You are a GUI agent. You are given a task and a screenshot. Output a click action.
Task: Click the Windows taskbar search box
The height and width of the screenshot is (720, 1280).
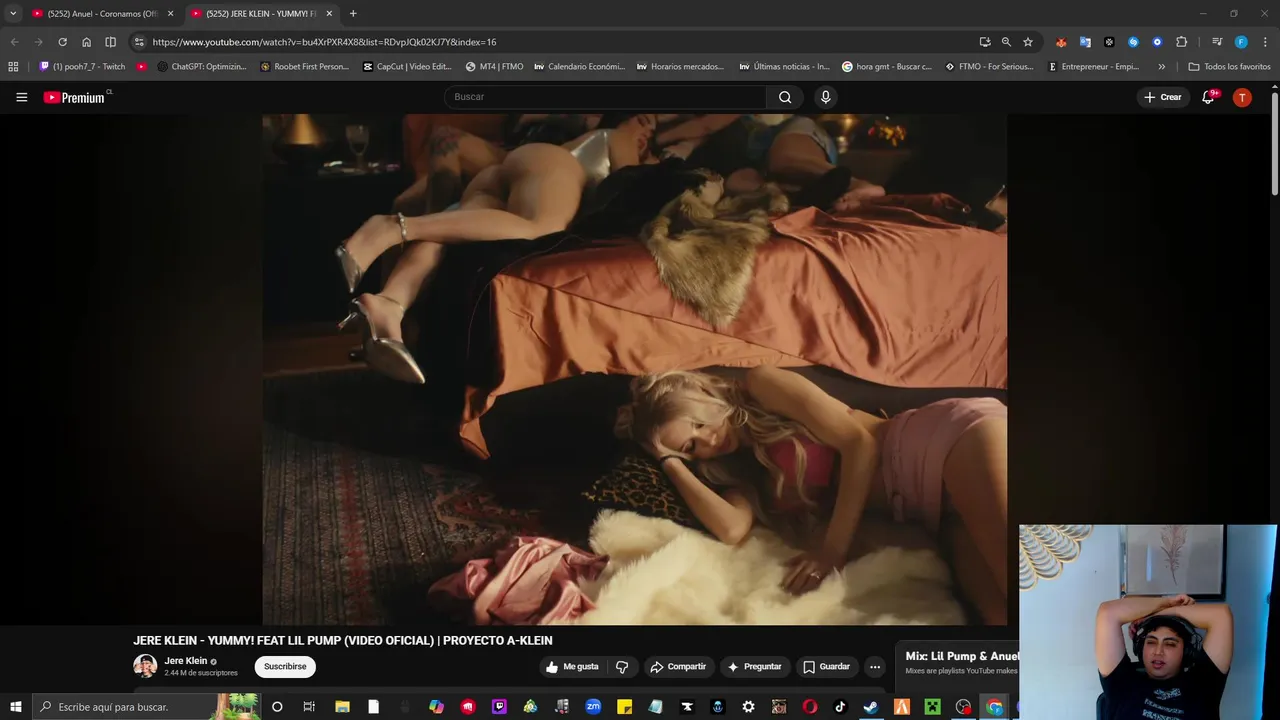click(145, 707)
